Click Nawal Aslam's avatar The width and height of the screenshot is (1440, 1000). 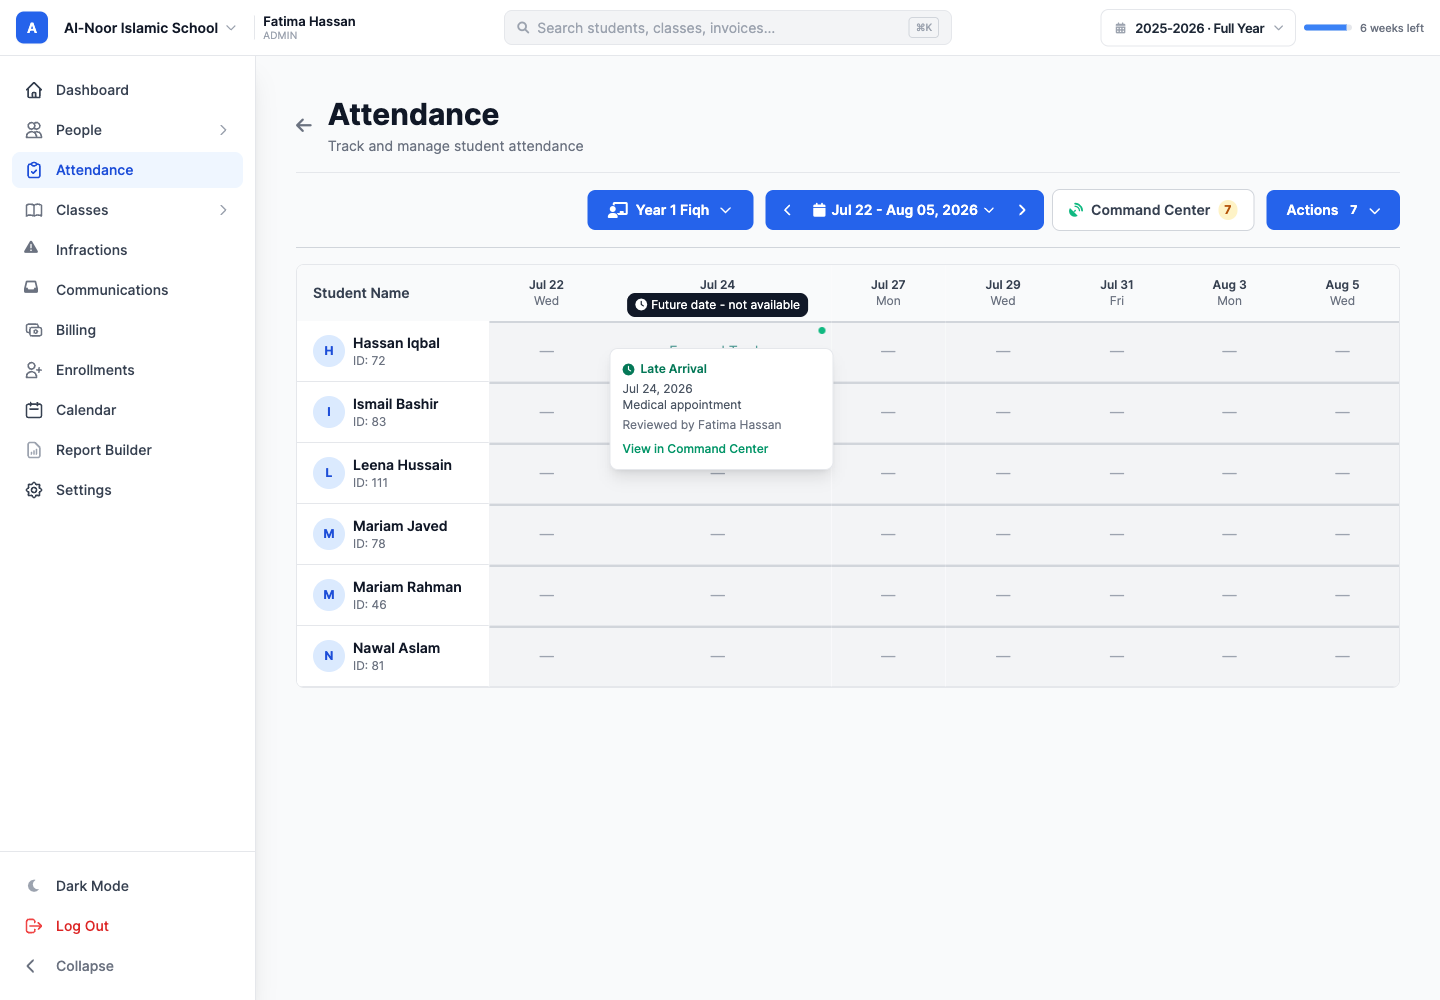(329, 656)
